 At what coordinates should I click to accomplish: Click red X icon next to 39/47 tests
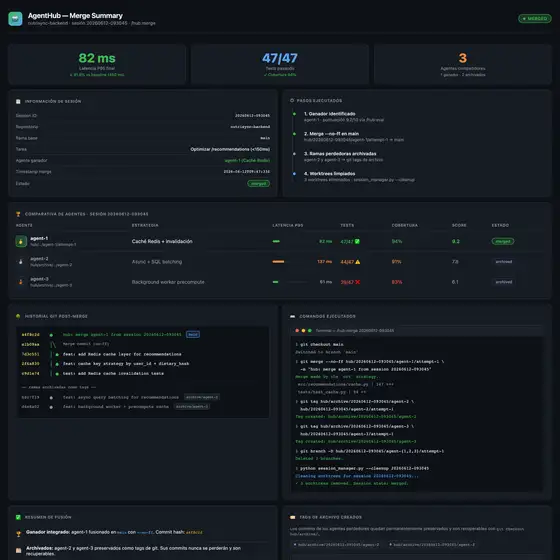[358, 282]
